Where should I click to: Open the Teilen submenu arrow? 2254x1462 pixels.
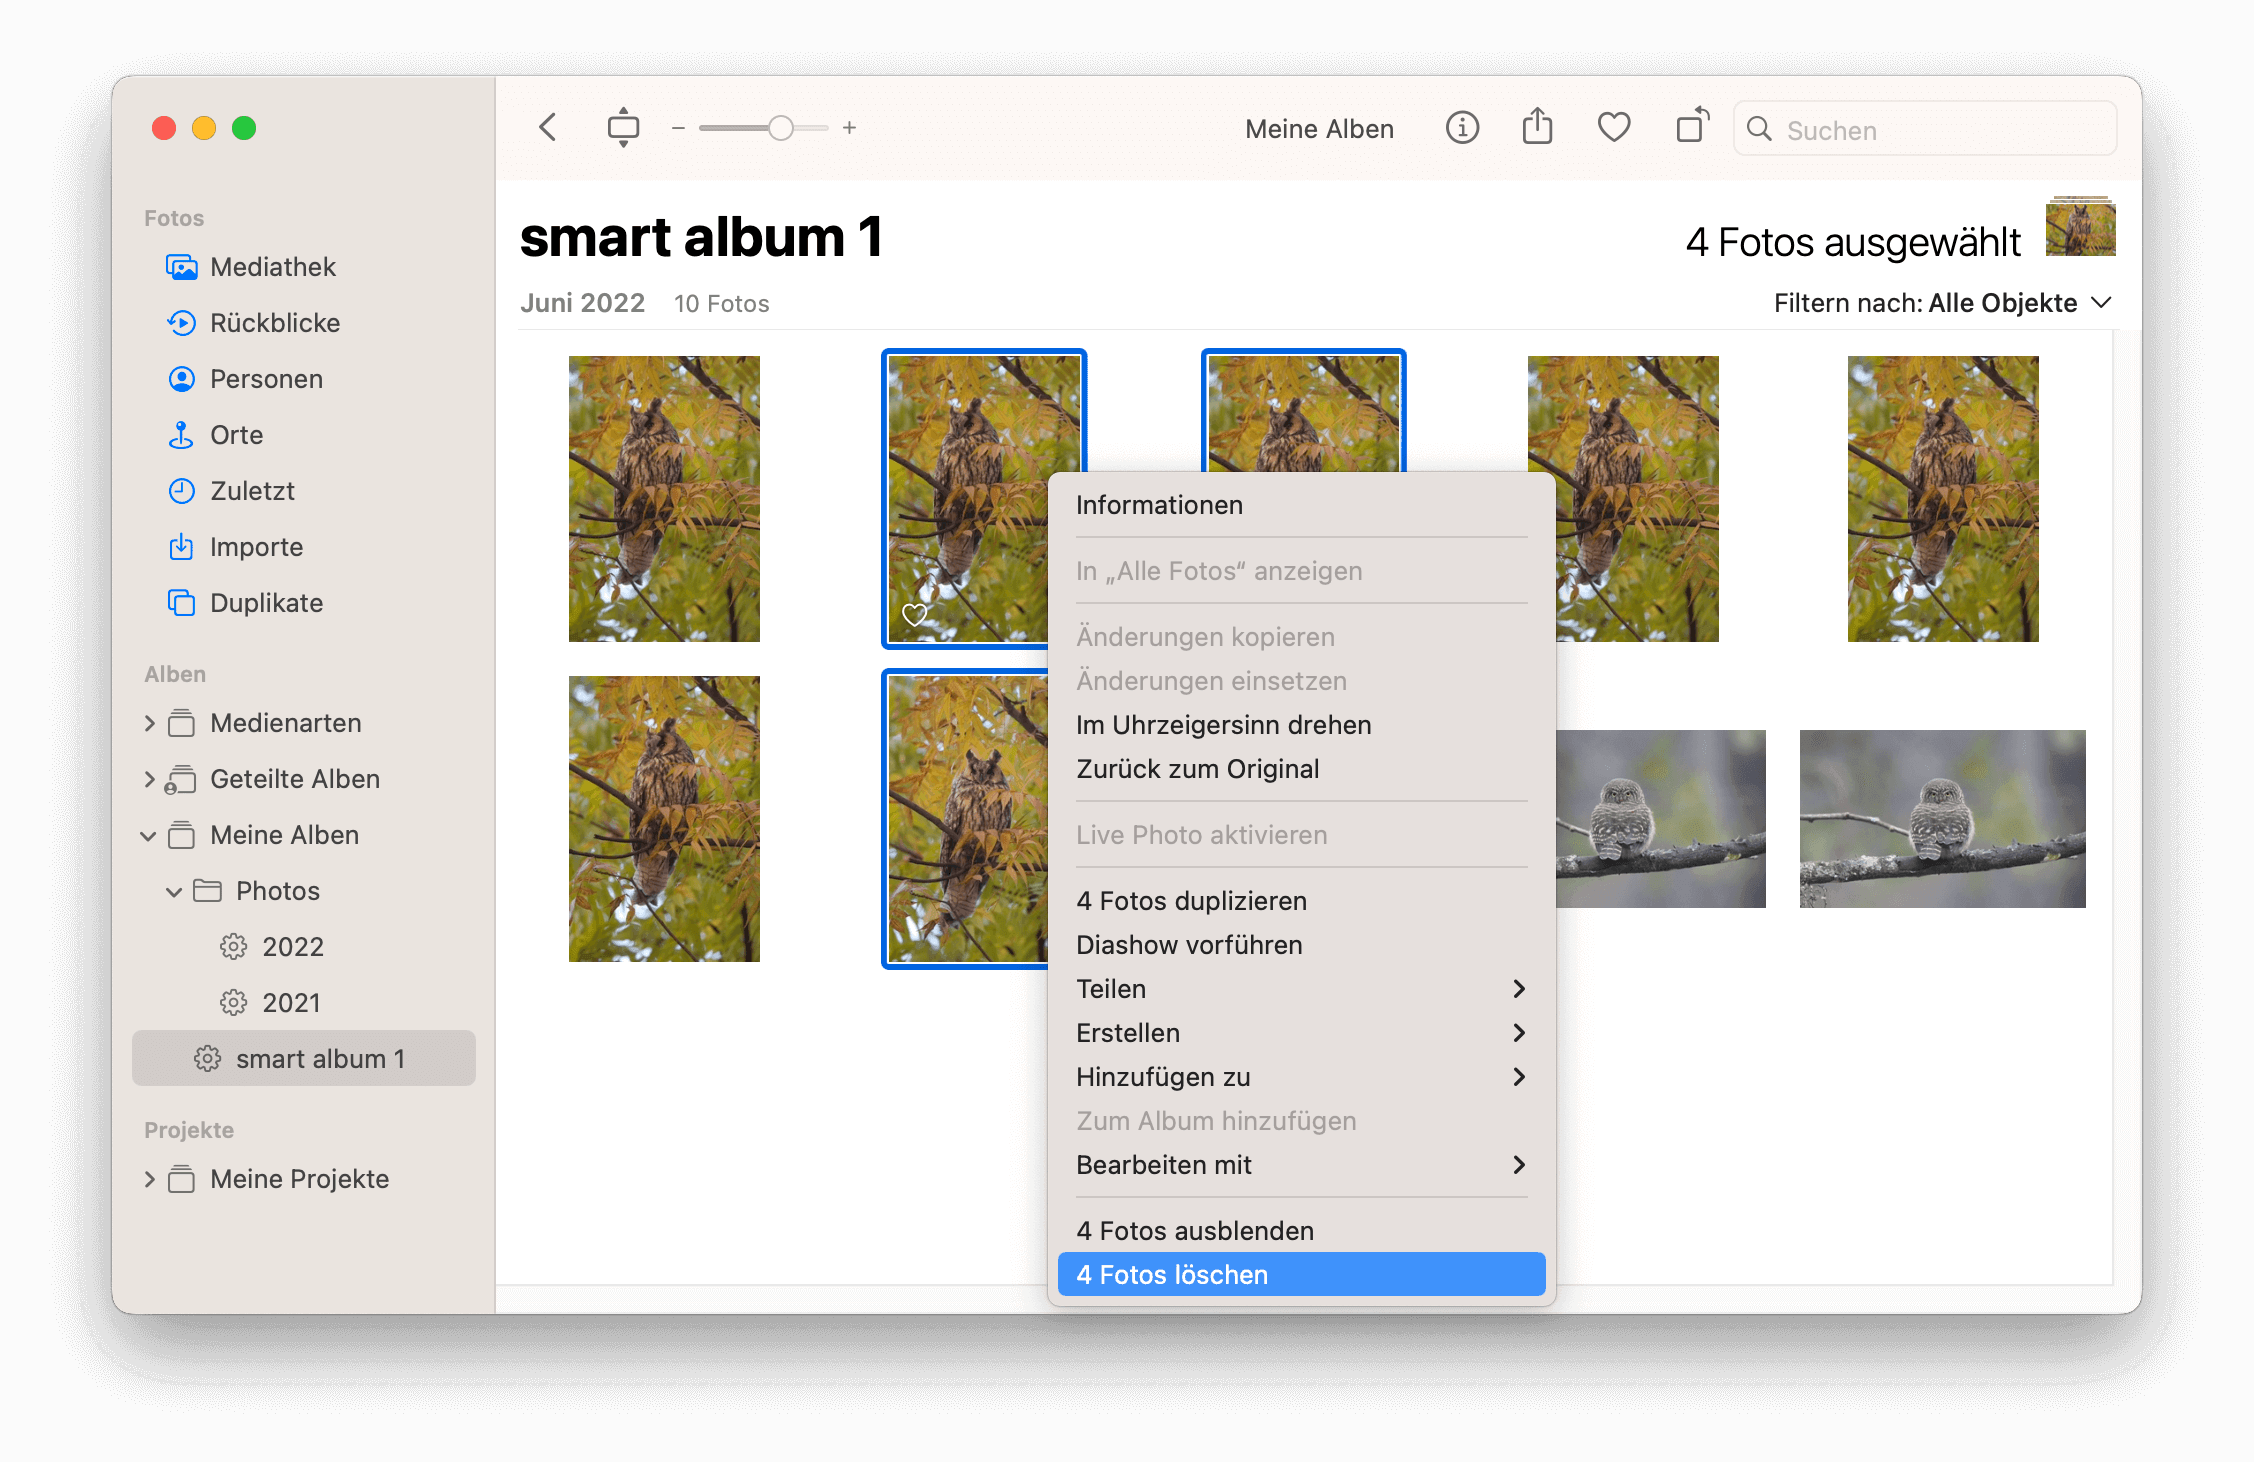(1519, 989)
